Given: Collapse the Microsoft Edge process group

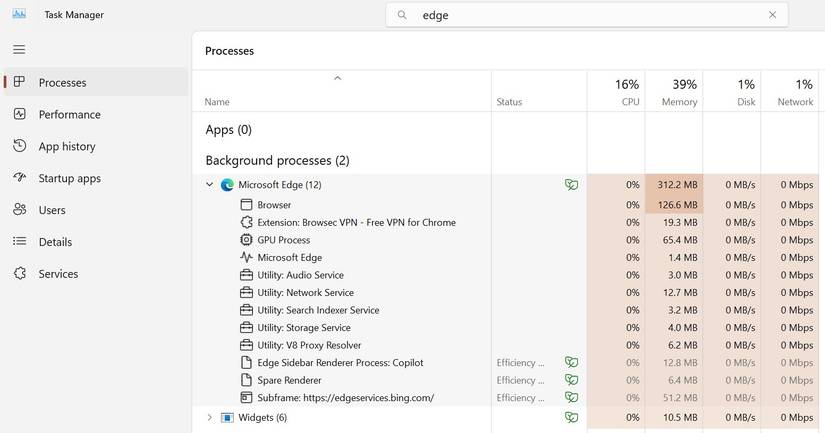Looking at the screenshot, I should tap(209, 185).
